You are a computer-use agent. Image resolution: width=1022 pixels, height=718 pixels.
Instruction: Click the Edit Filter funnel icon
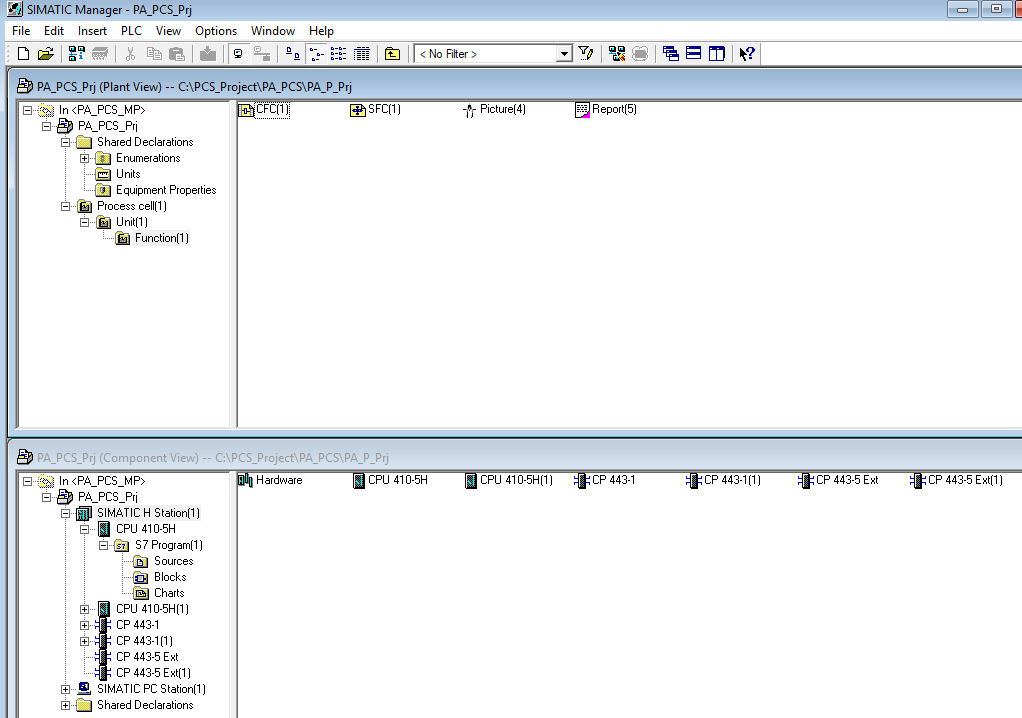click(x=586, y=54)
